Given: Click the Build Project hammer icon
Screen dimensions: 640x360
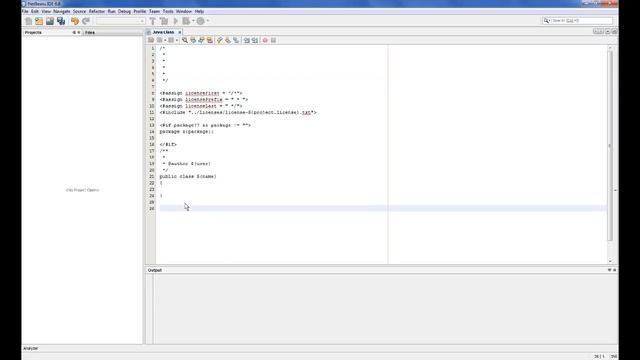Looking at the screenshot, I should click(153, 21).
